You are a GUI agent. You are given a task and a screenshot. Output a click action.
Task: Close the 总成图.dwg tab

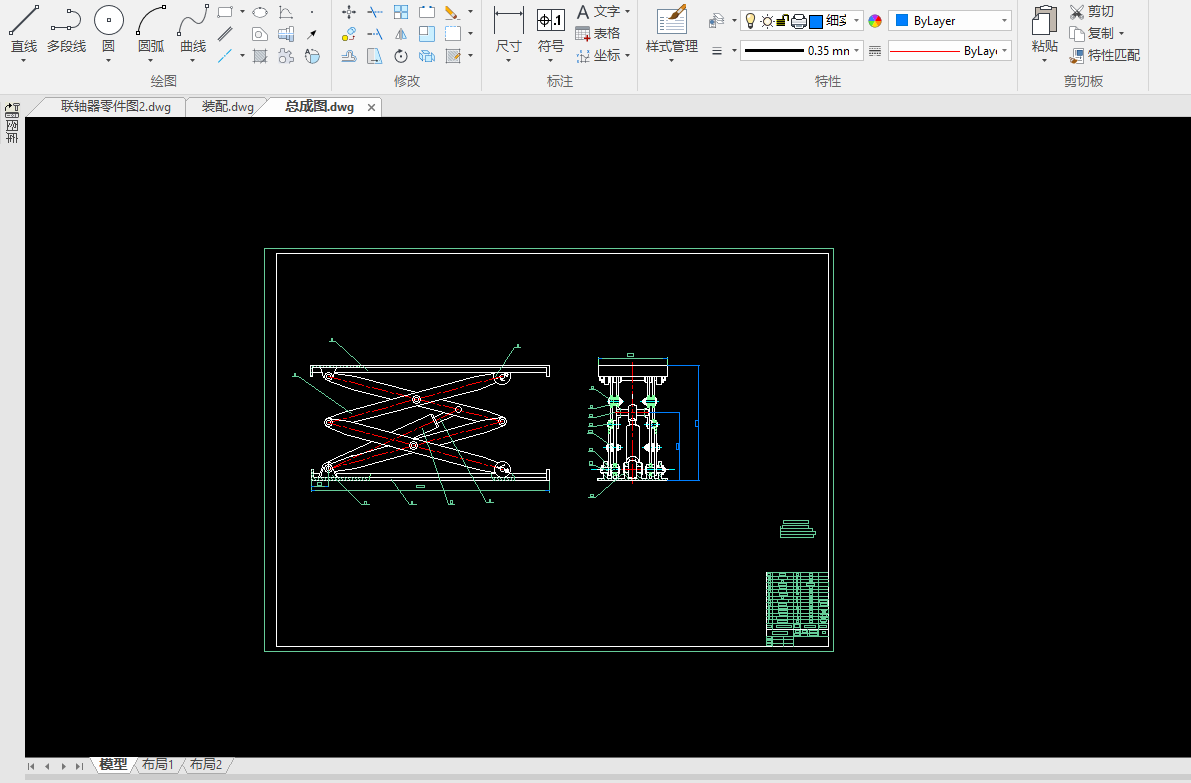pos(371,107)
